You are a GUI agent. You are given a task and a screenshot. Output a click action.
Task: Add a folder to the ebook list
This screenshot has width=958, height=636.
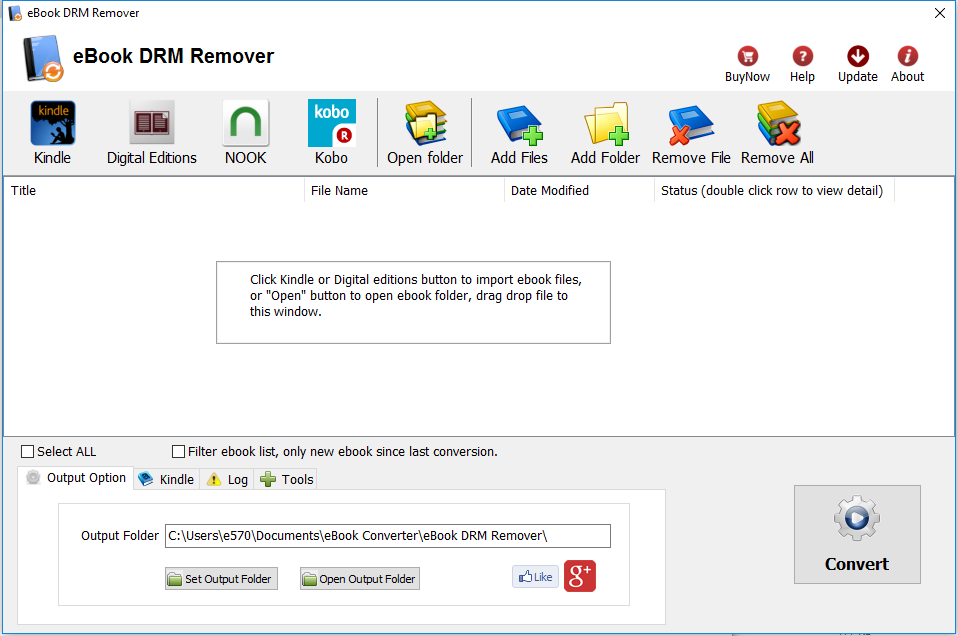tap(605, 130)
